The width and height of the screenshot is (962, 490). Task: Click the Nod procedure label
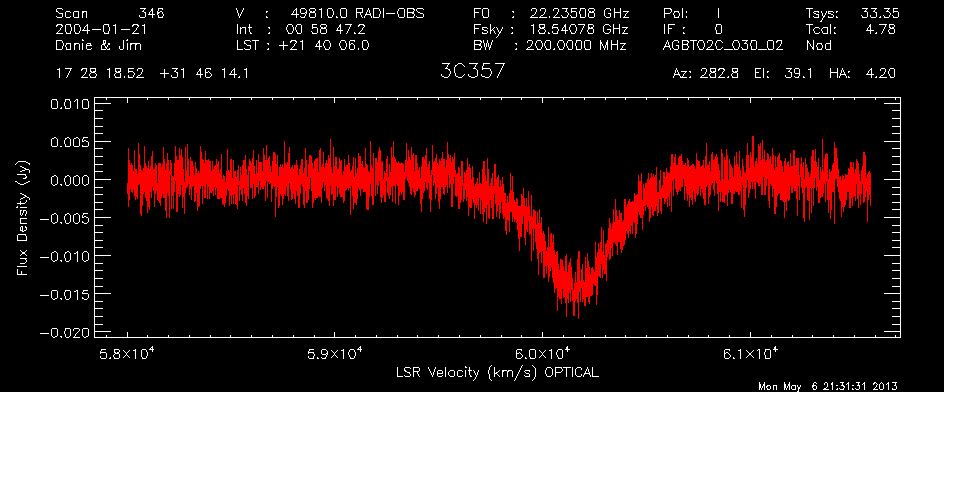pyautogui.click(x=819, y=45)
